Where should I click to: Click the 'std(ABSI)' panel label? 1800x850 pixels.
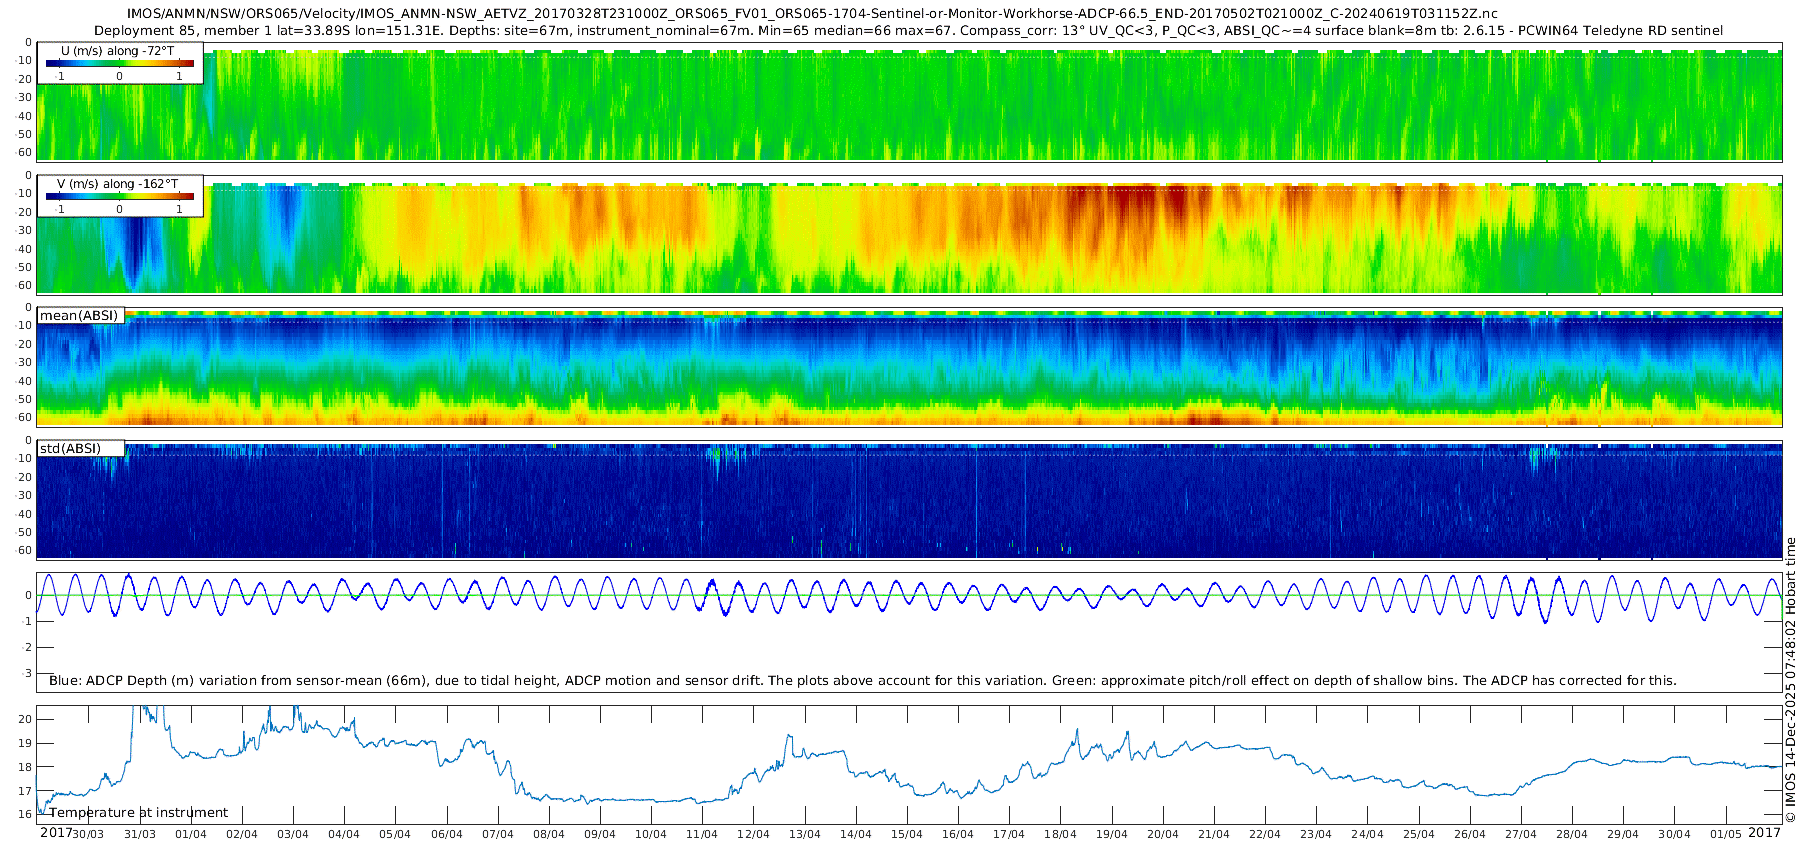(x=70, y=449)
